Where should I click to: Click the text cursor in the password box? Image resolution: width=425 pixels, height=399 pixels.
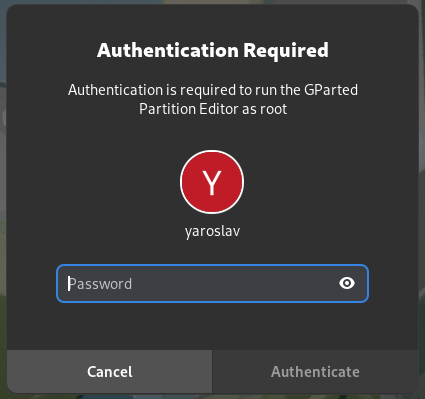69,284
